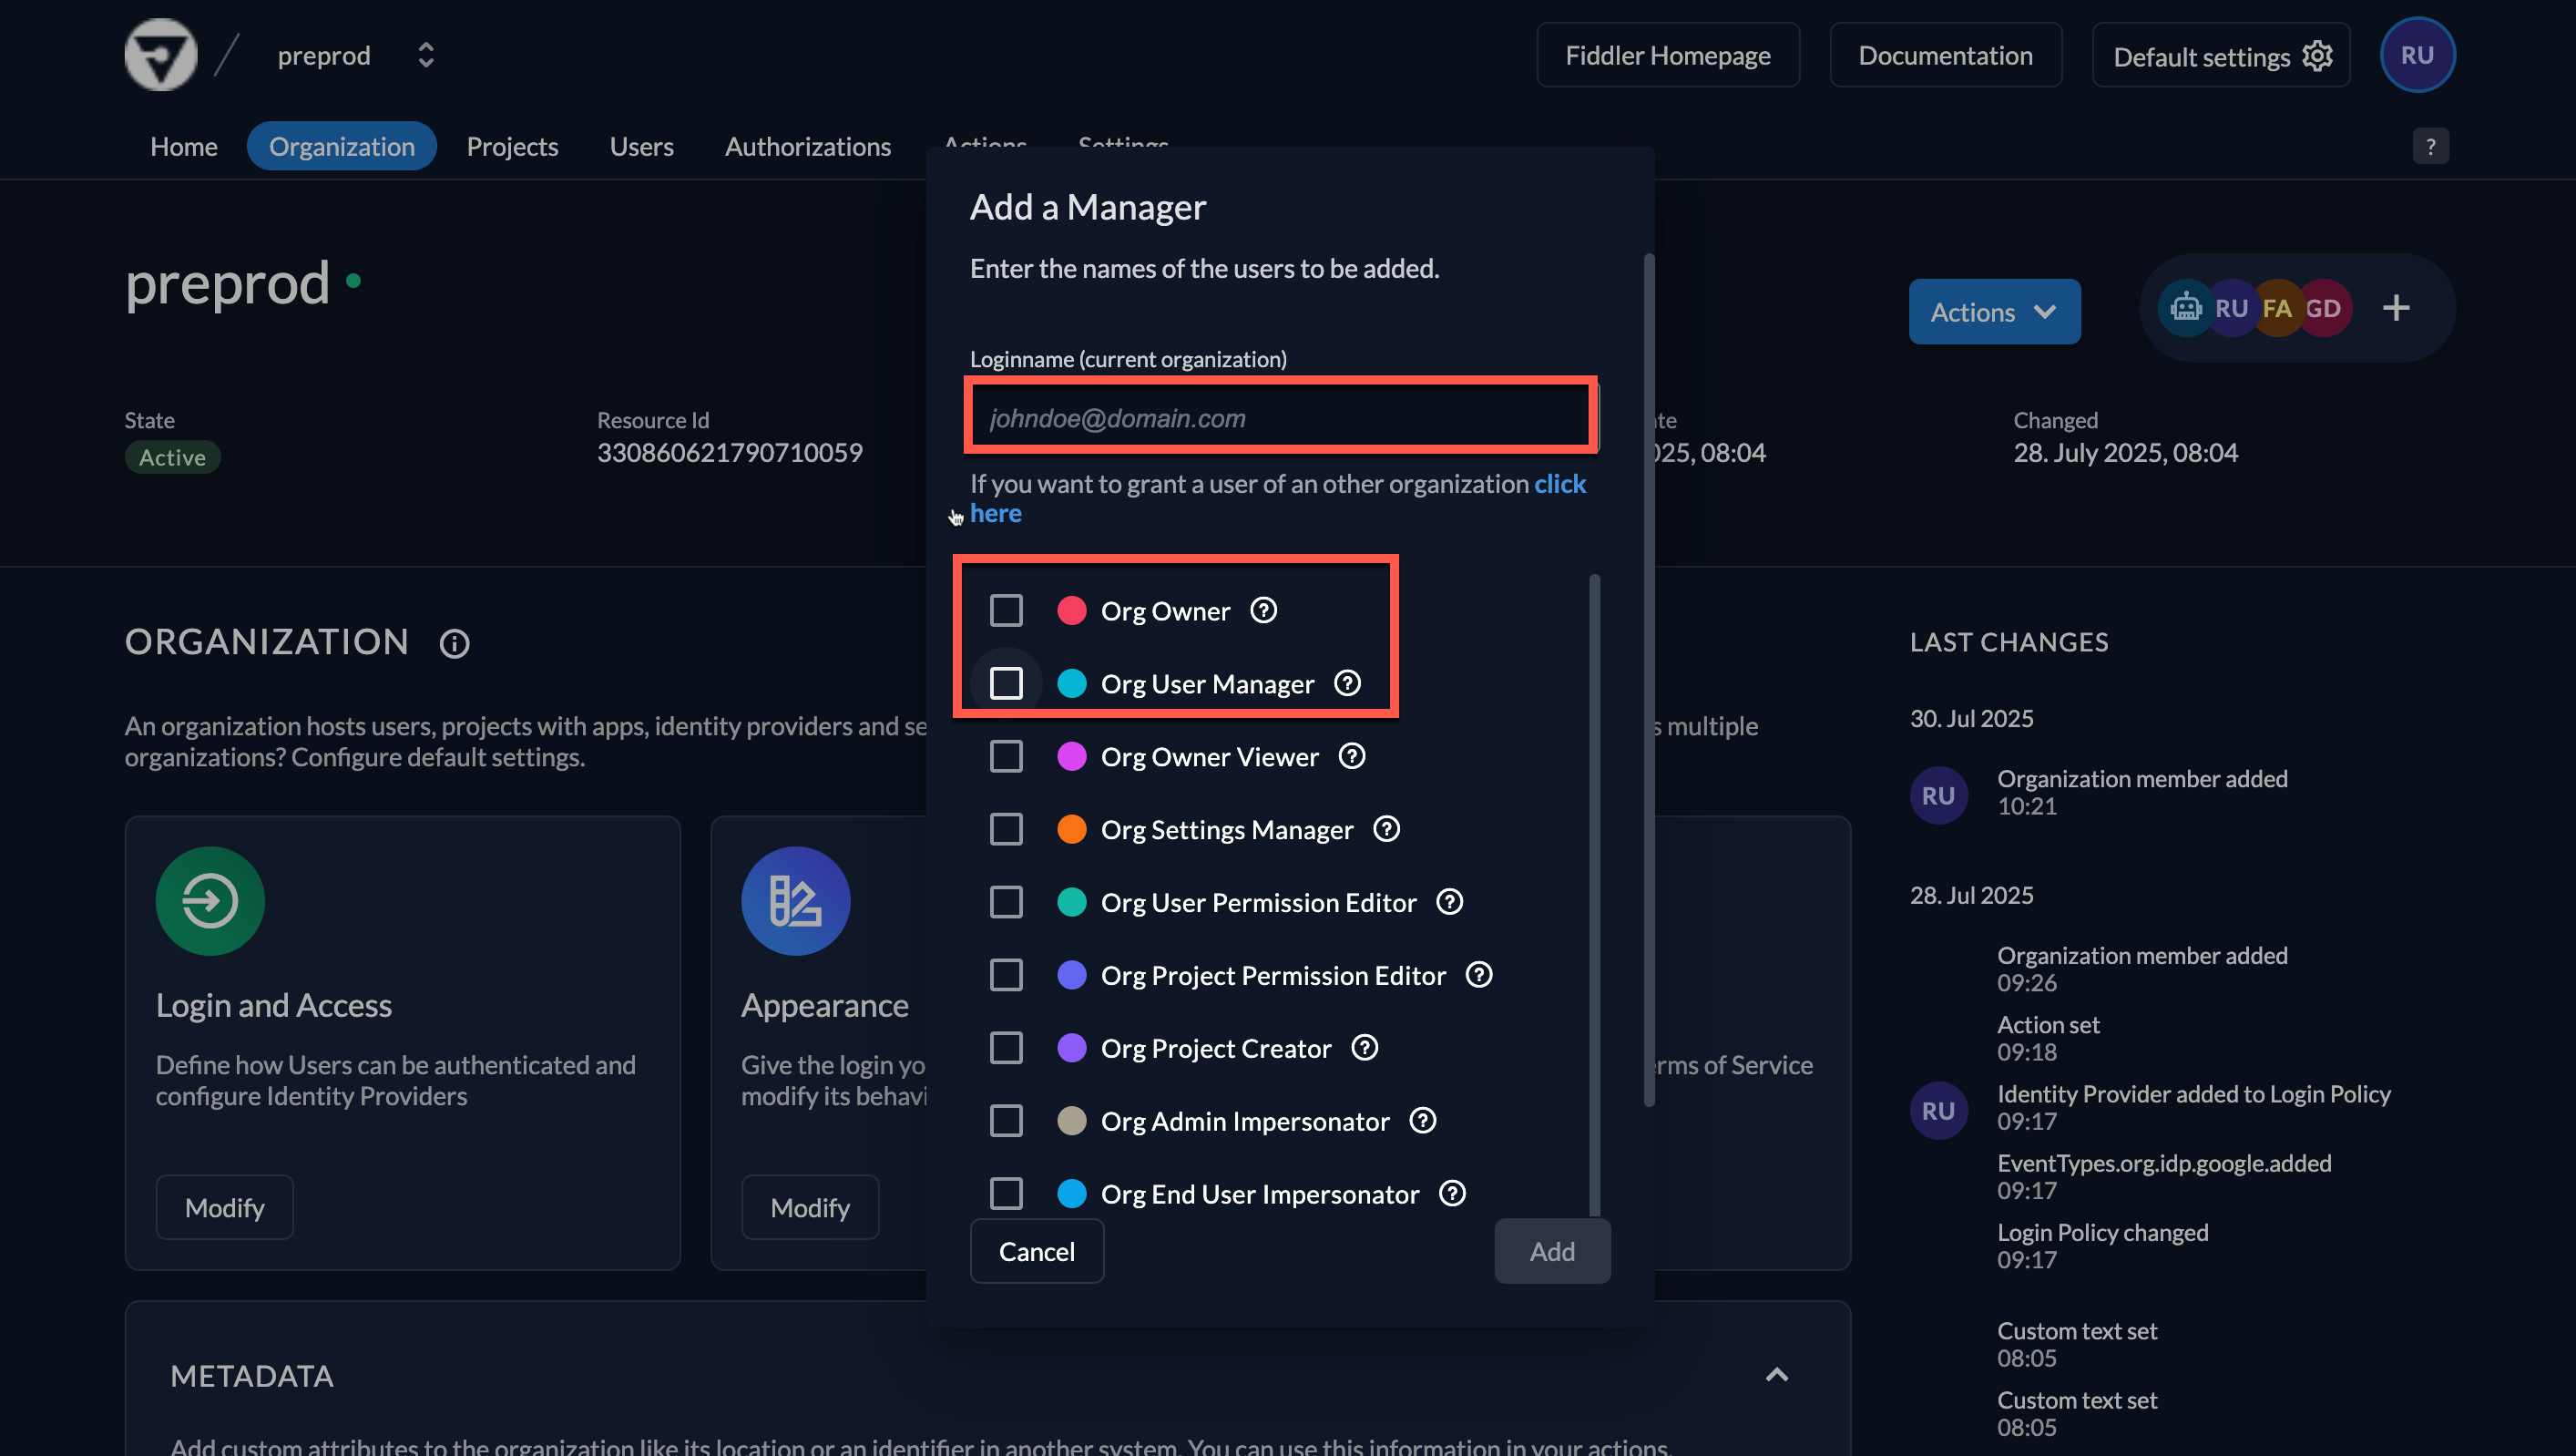The image size is (2576, 1456).
Task: Click the help question mark icon top right
Action: tap(2431, 145)
